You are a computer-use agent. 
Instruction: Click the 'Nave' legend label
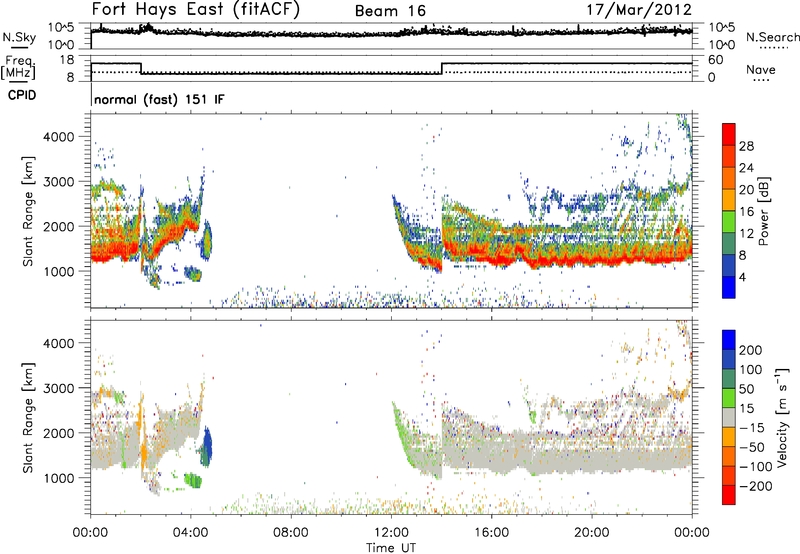pyautogui.click(x=761, y=69)
